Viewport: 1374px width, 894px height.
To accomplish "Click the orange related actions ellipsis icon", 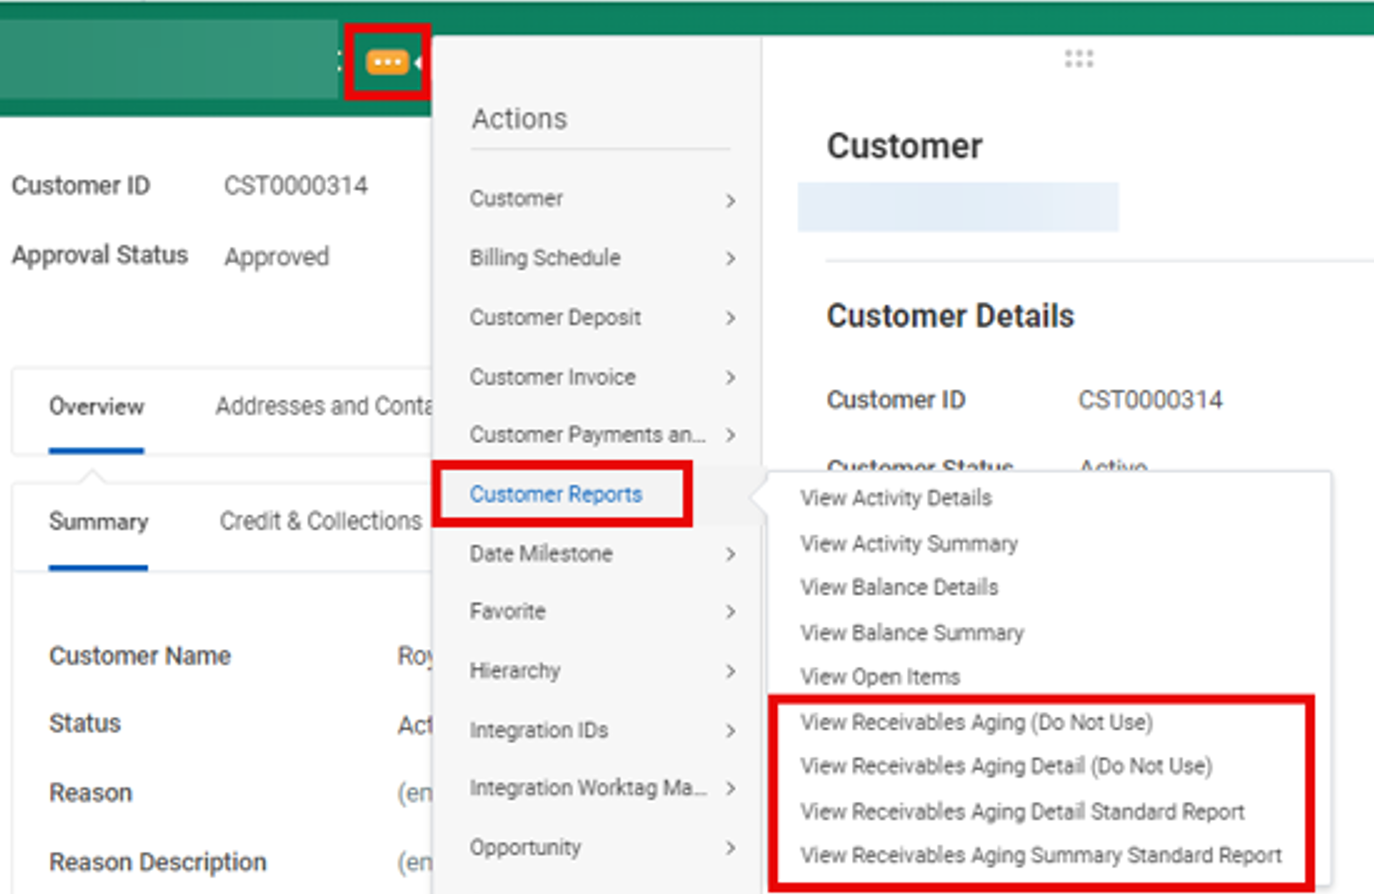I will point(387,63).
